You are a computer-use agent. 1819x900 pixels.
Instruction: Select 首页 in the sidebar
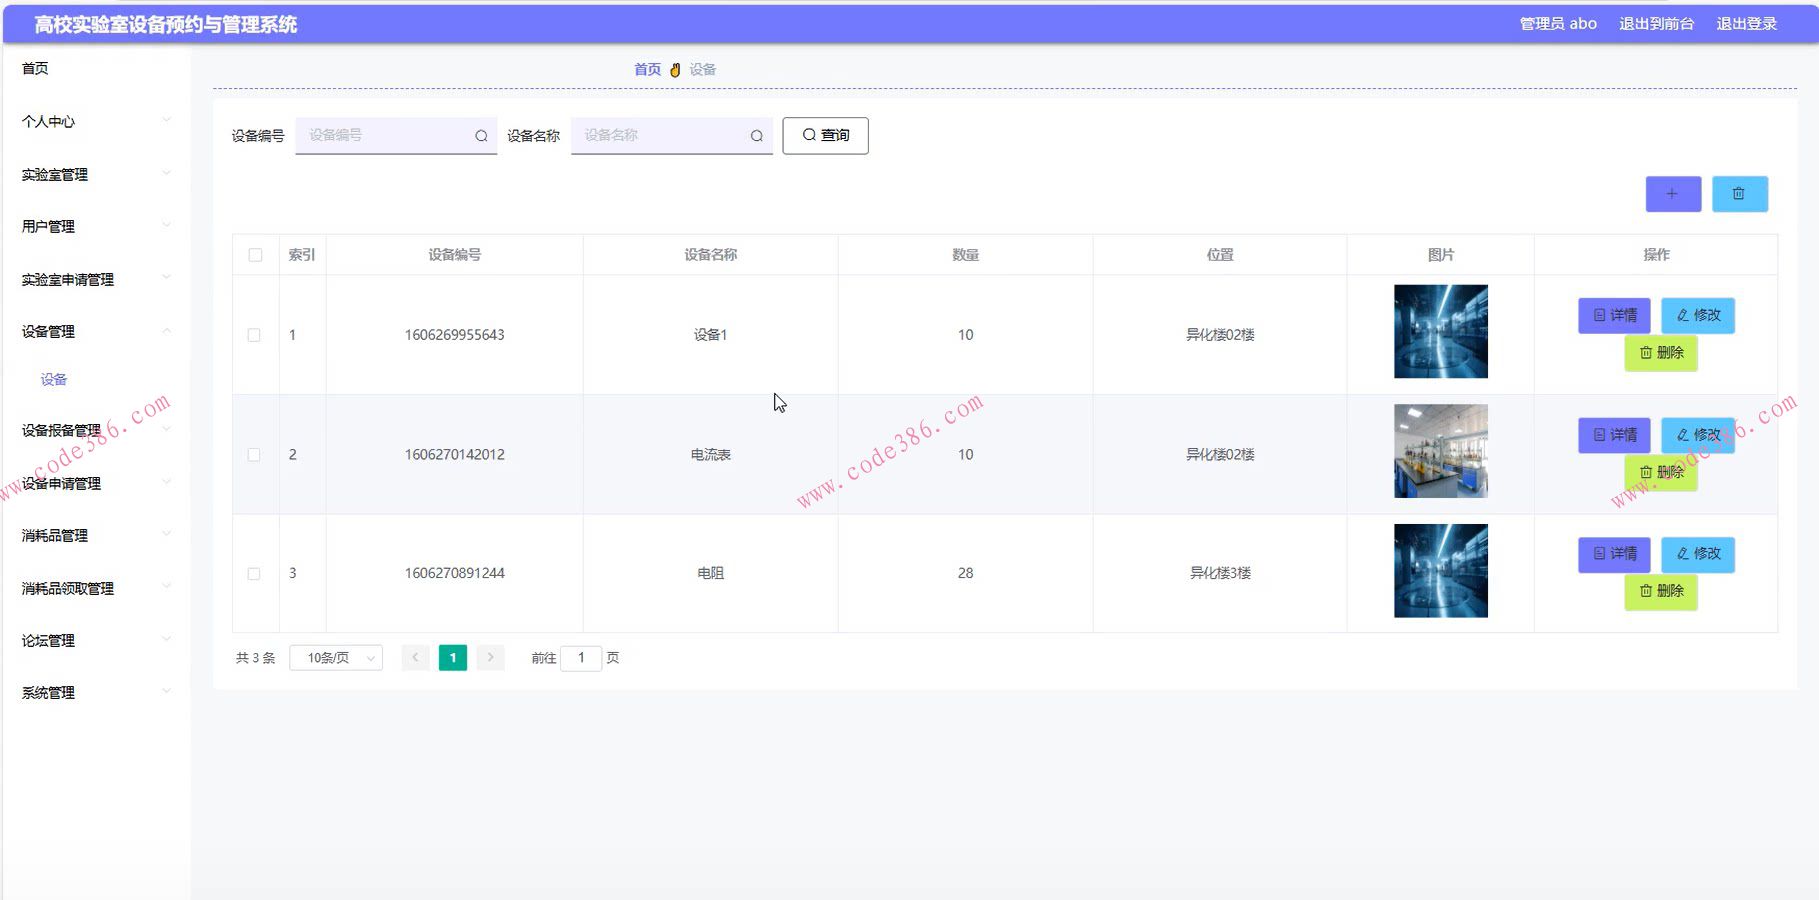[35, 68]
